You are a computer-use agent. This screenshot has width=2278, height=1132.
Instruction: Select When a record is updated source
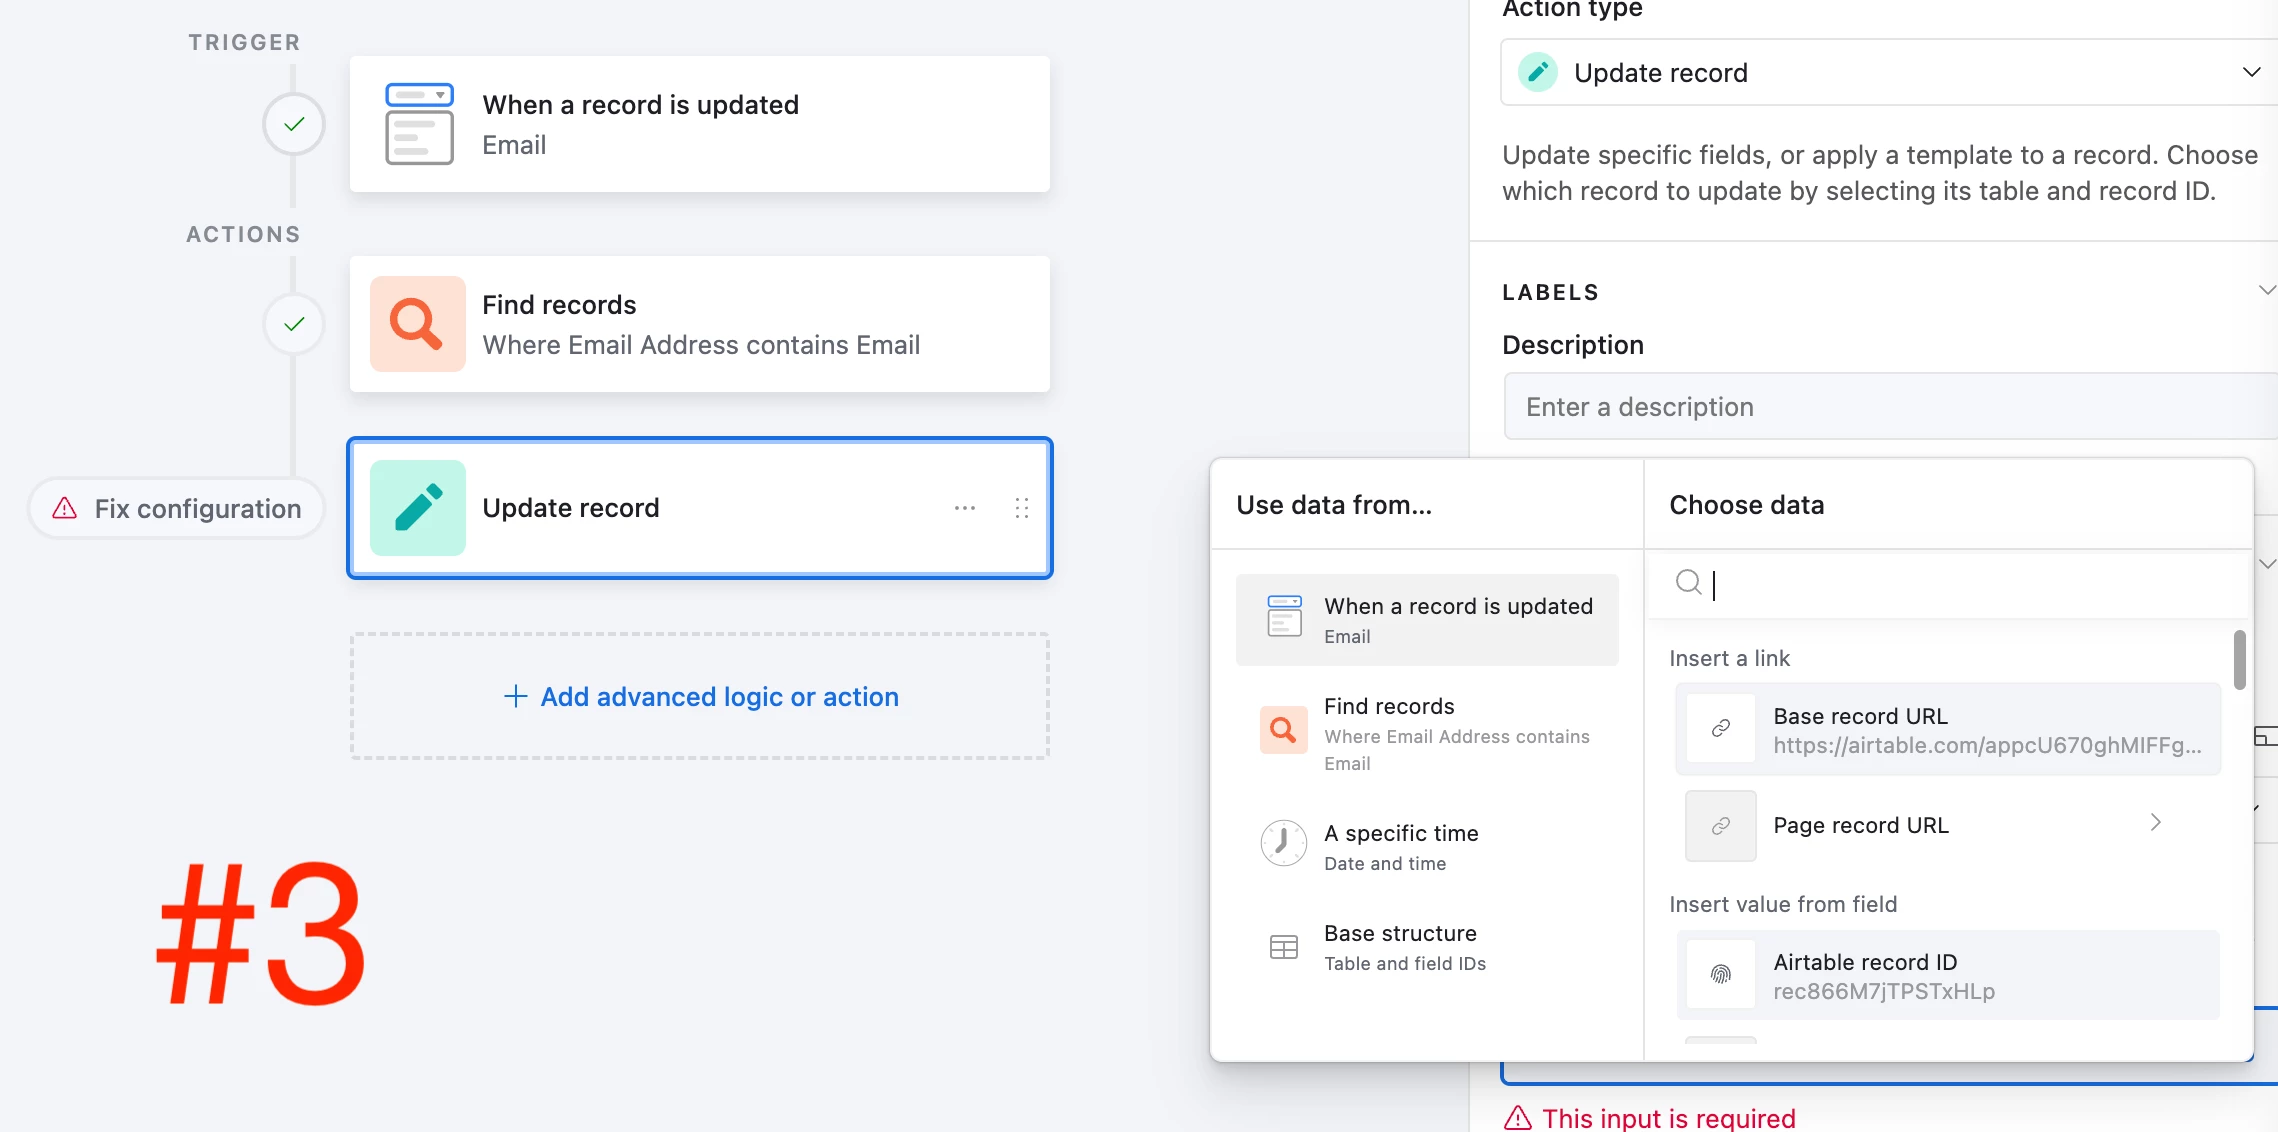click(1427, 620)
